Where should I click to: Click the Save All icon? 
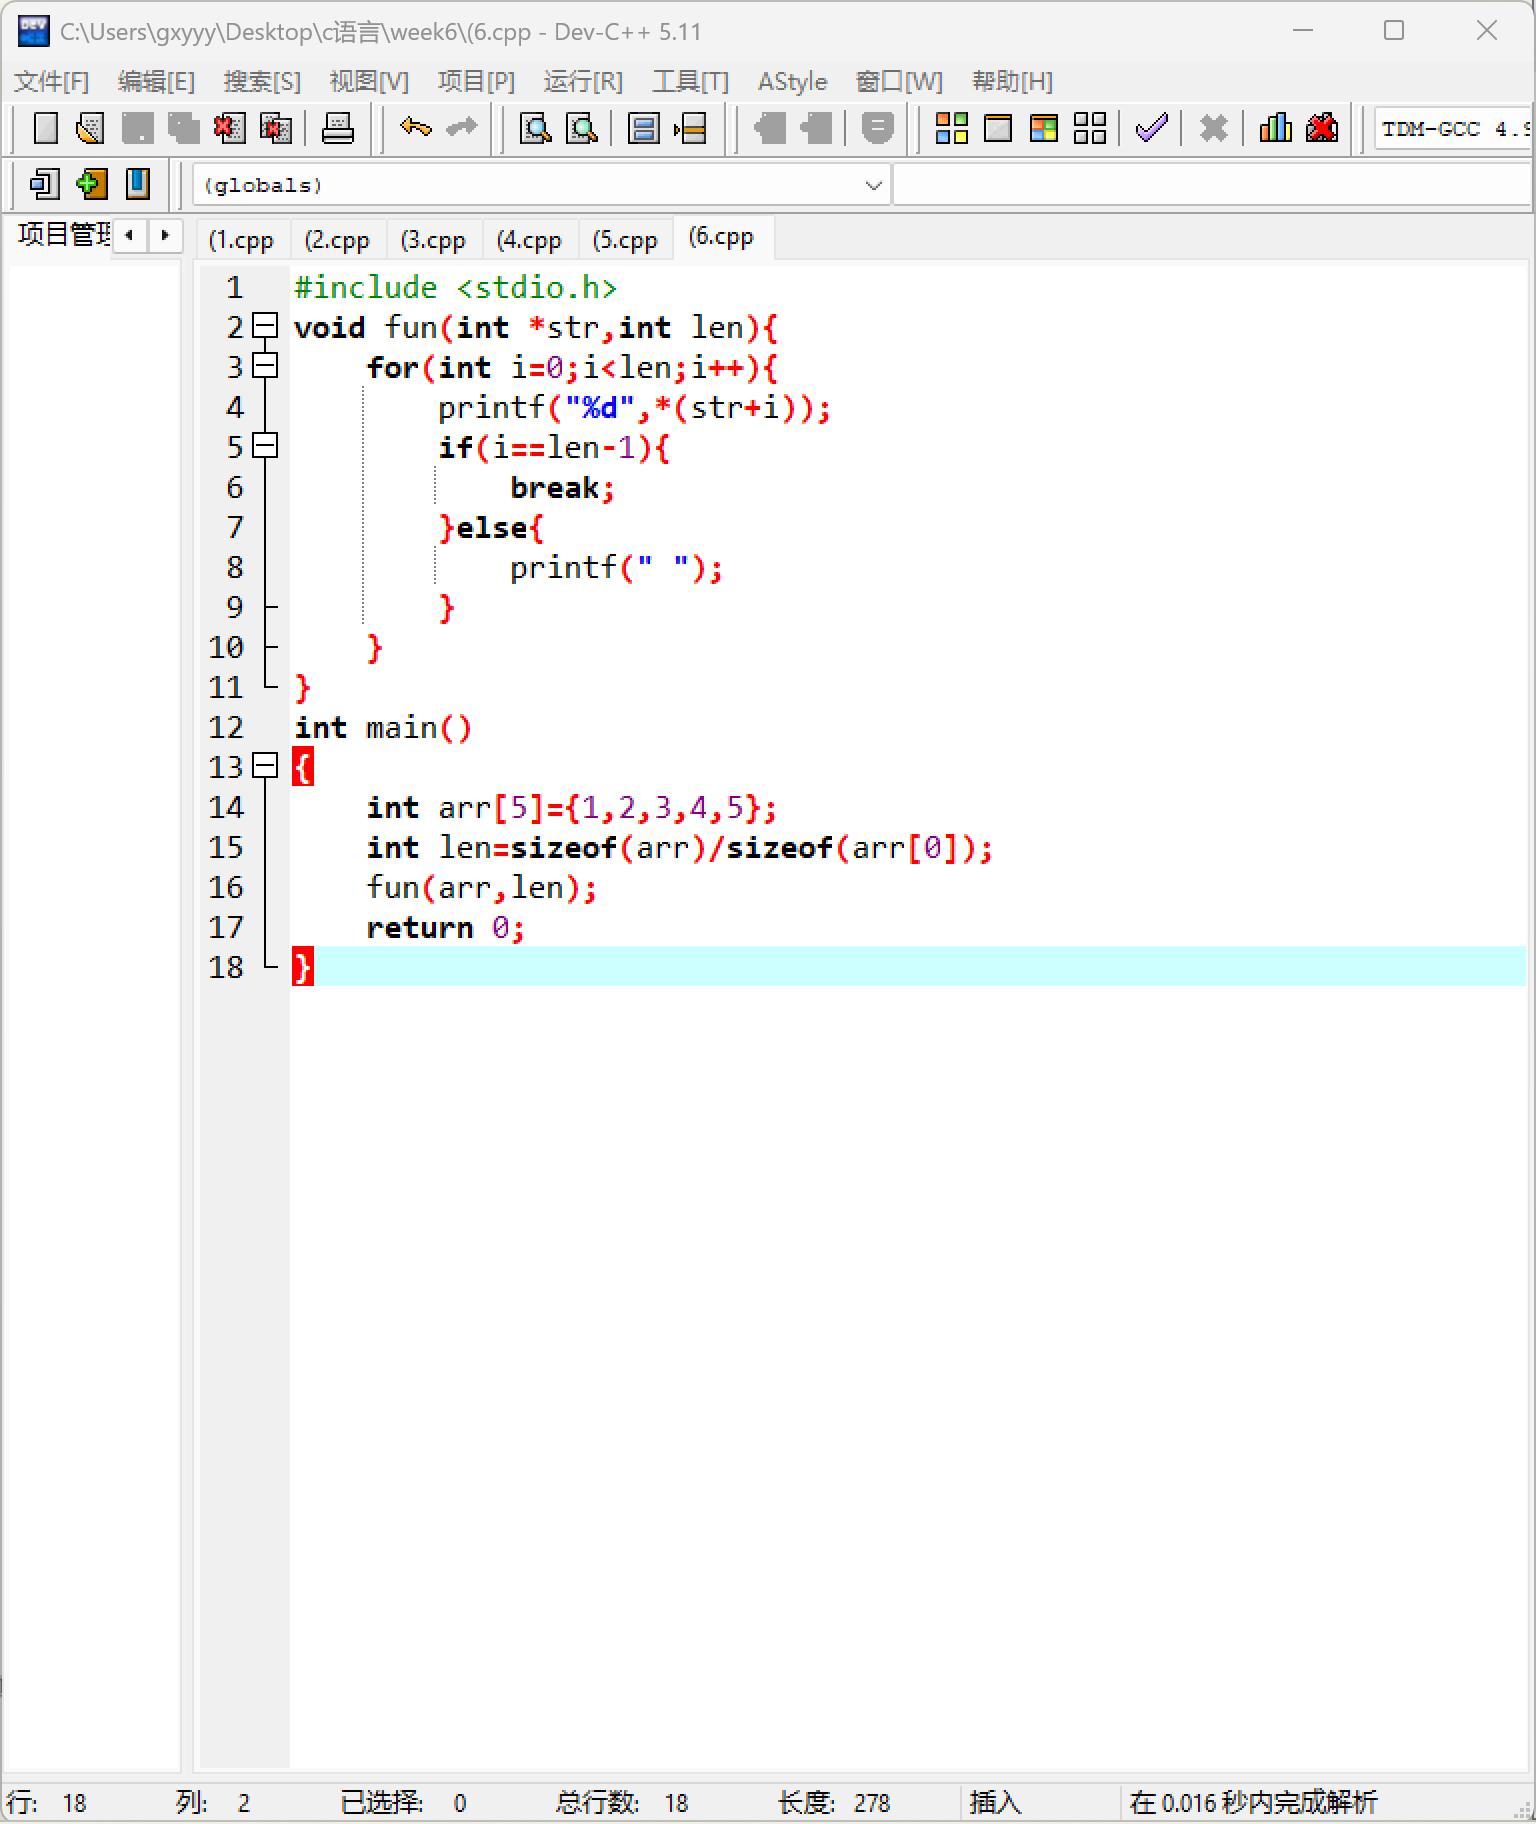click(x=183, y=128)
